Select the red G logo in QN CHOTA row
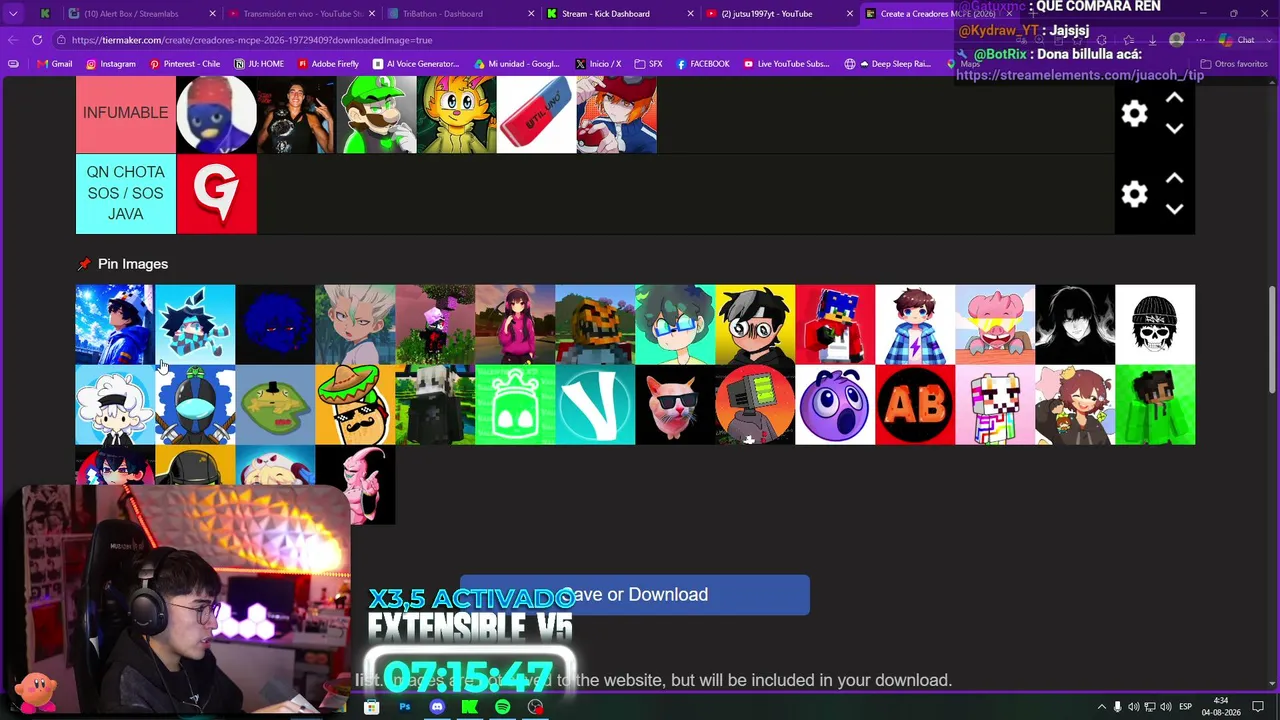The height and width of the screenshot is (720, 1280). click(217, 194)
